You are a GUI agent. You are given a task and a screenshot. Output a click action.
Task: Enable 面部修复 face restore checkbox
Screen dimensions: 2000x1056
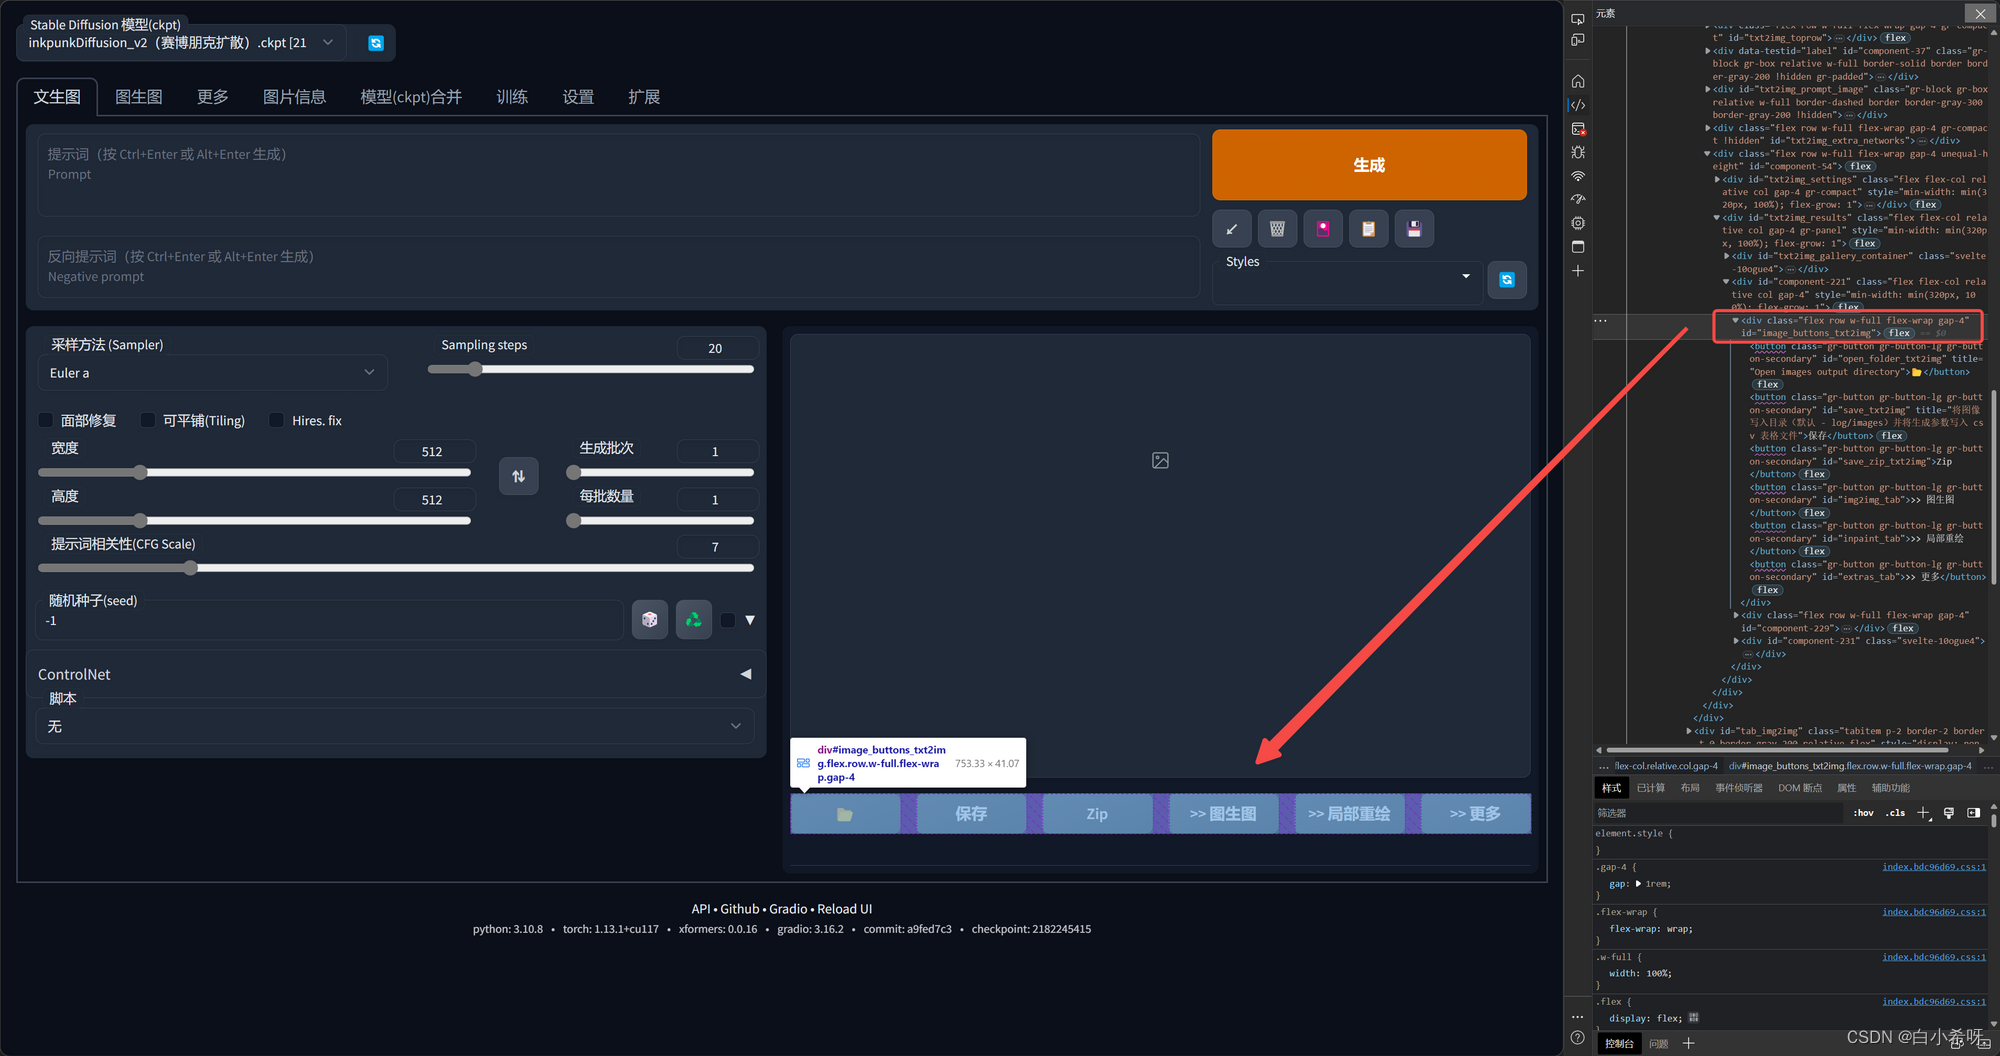tap(46, 420)
